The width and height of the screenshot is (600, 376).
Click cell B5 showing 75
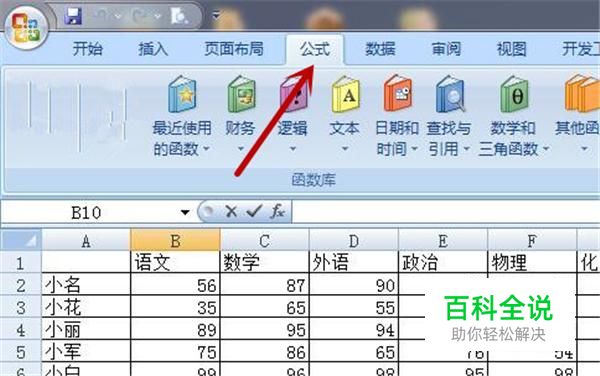(x=175, y=351)
